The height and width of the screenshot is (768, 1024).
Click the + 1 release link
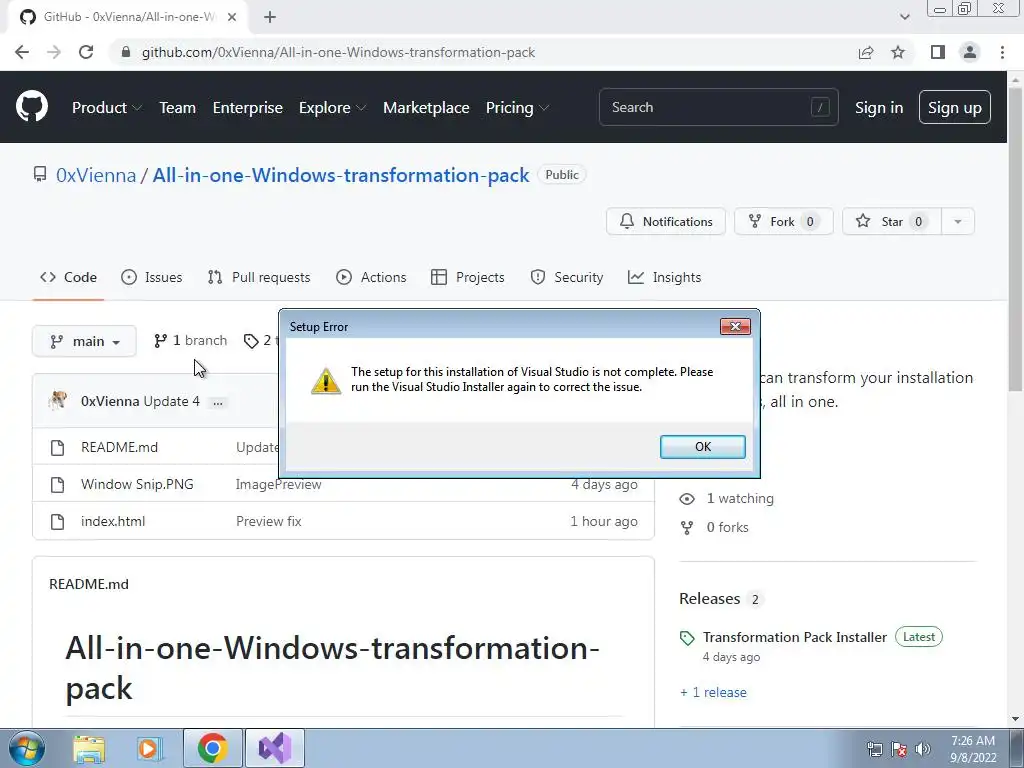[x=713, y=692]
